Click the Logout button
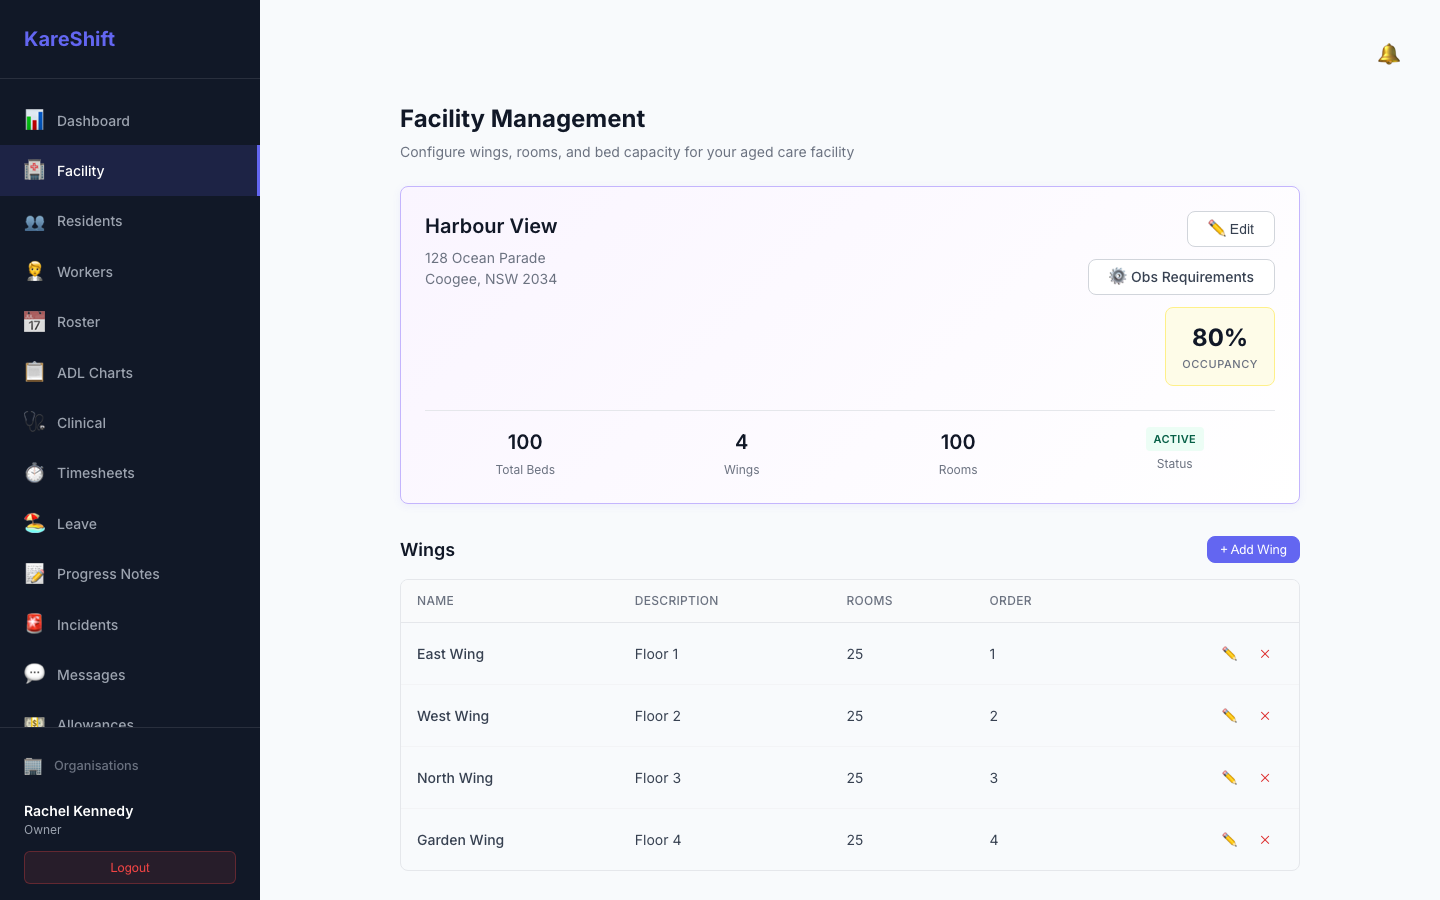Image resolution: width=1440 pixels, height=900 pixels. pos(130,868)
